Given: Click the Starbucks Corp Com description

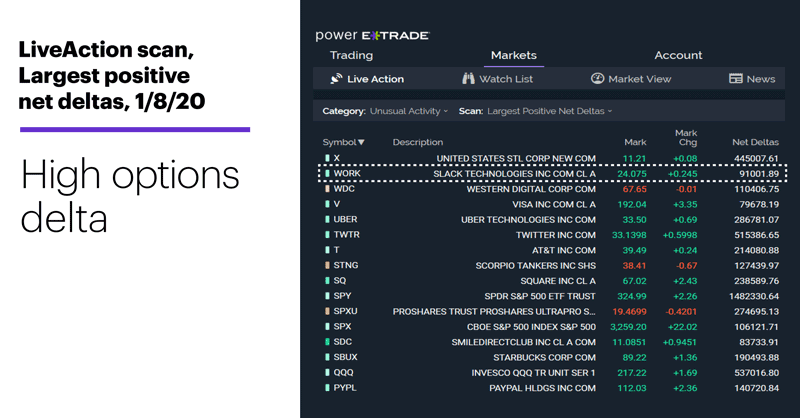Looking at the screenshot, I should pos(544,358).
